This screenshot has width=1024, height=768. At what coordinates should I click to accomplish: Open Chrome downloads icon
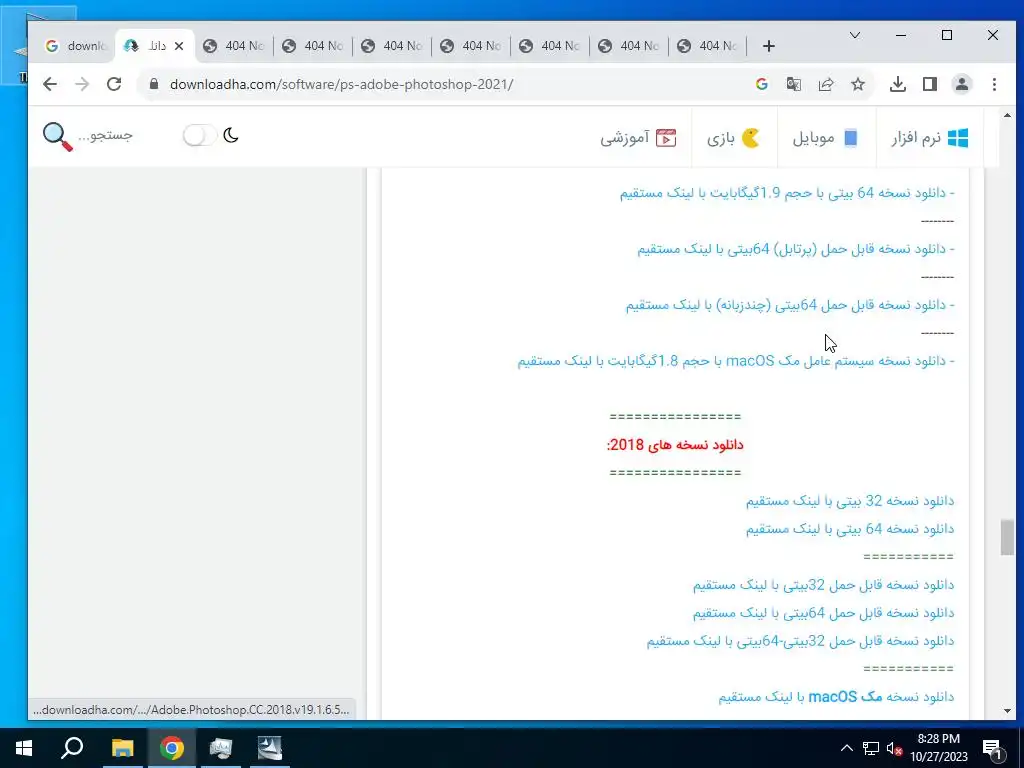tap(898, 84)
